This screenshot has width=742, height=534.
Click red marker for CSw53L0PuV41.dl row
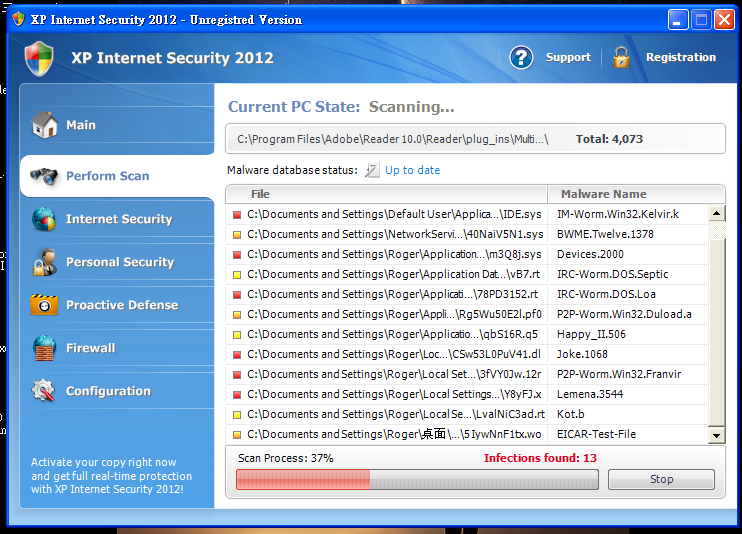coord(237,355)
